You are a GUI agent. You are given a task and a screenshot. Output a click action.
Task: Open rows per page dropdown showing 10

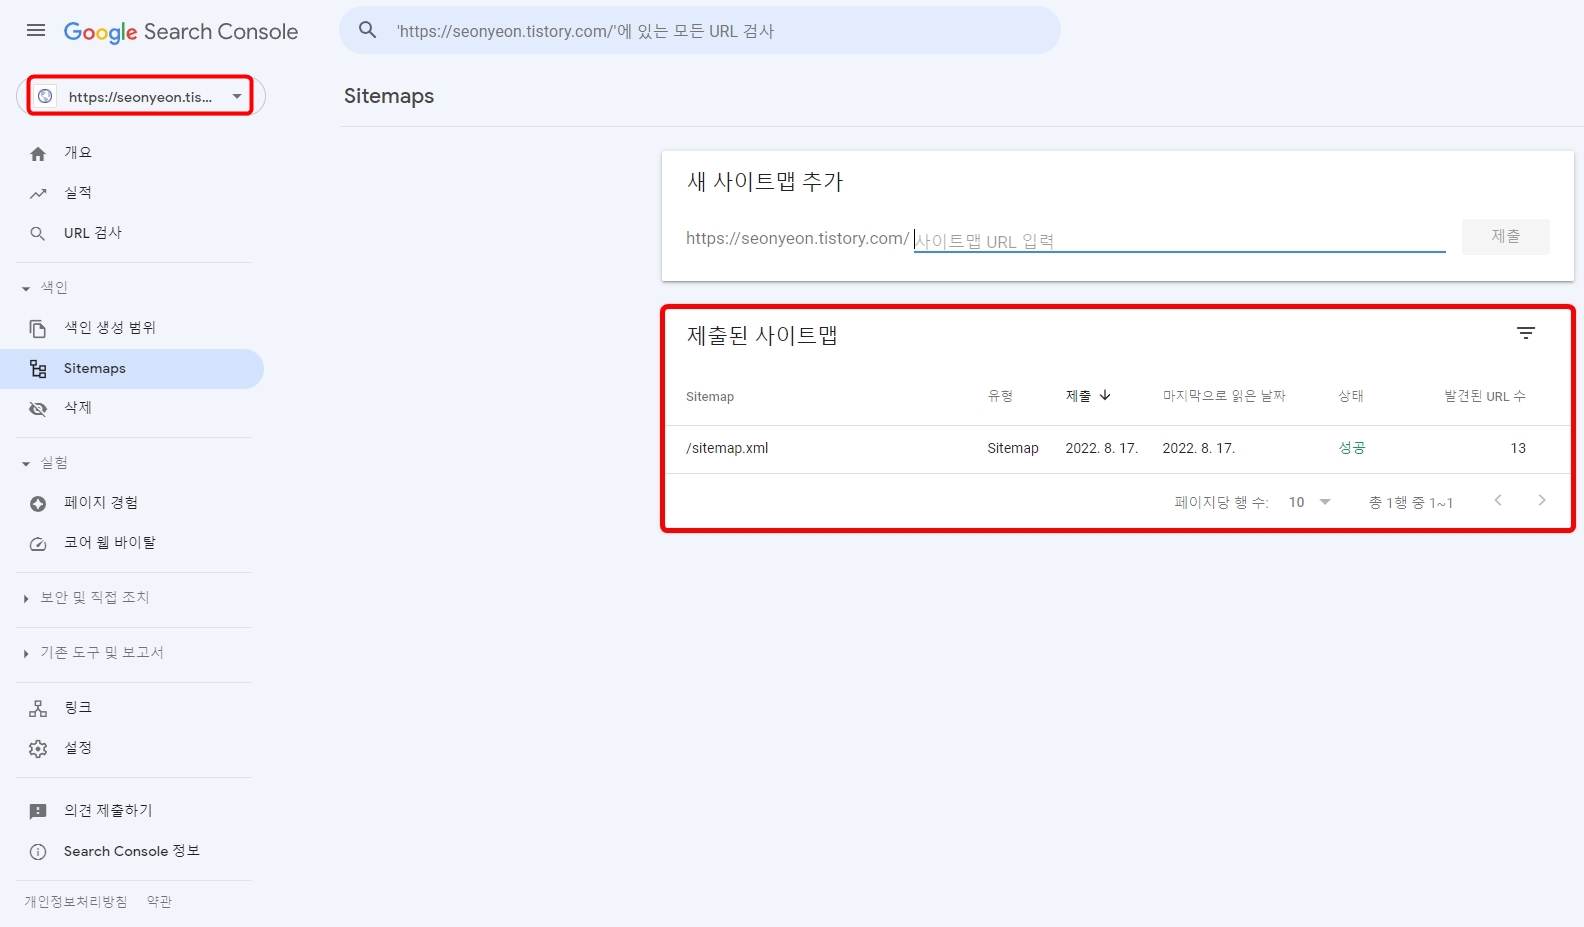(1310, 502)
